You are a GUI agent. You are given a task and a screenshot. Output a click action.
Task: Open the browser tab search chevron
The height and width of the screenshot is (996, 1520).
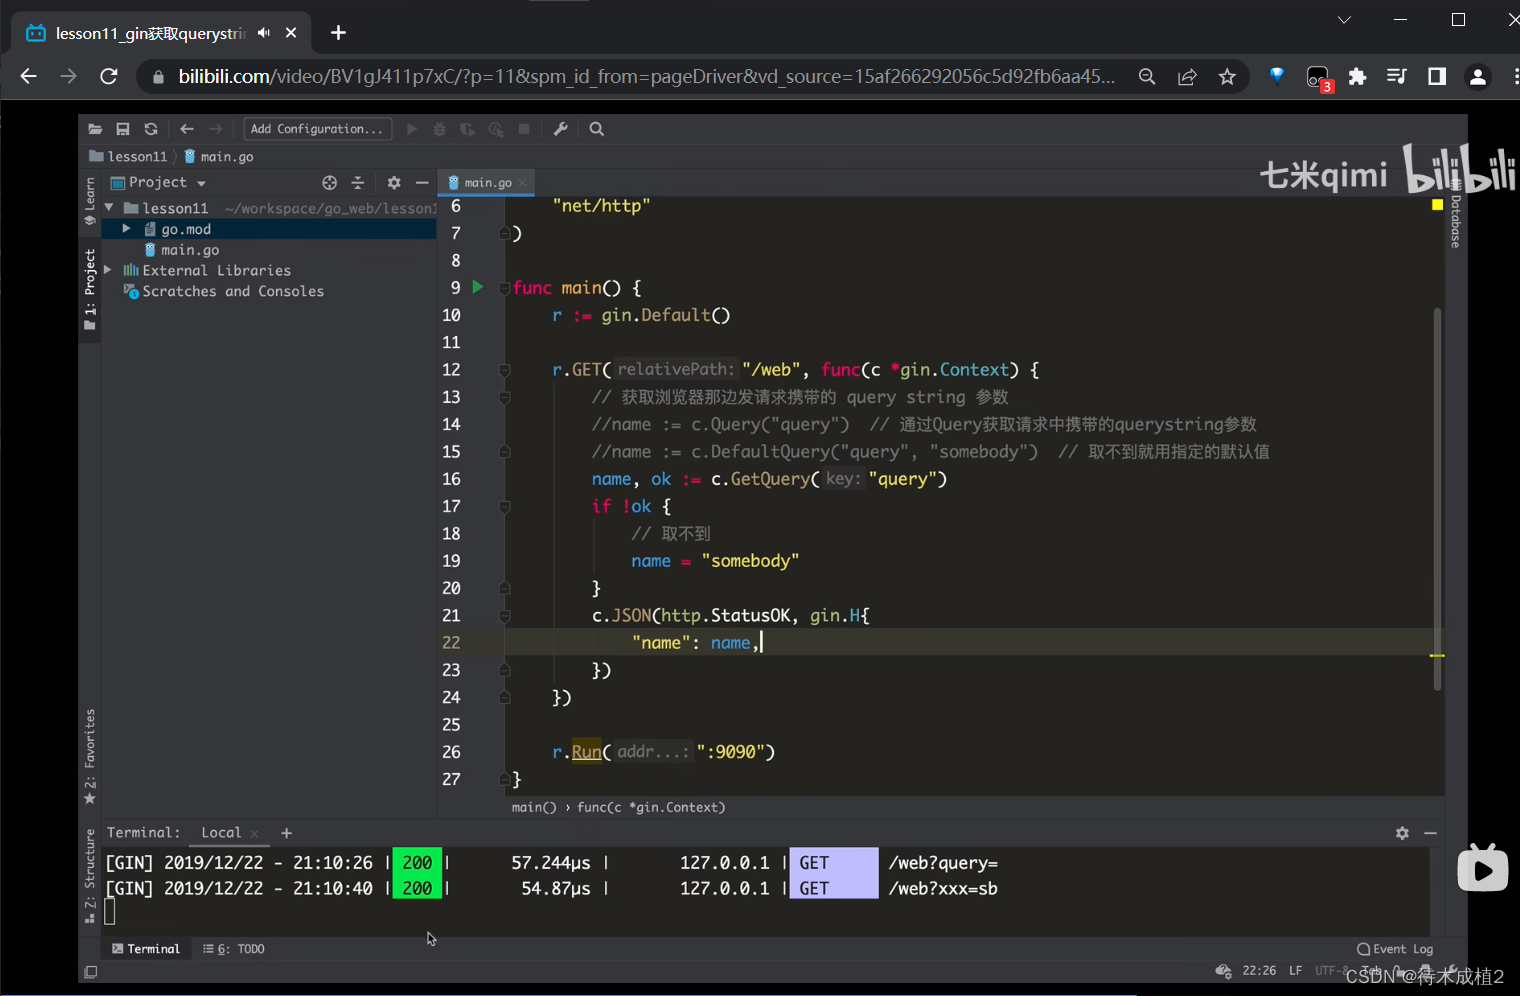pyautogui.click(x=1344, y=20)
